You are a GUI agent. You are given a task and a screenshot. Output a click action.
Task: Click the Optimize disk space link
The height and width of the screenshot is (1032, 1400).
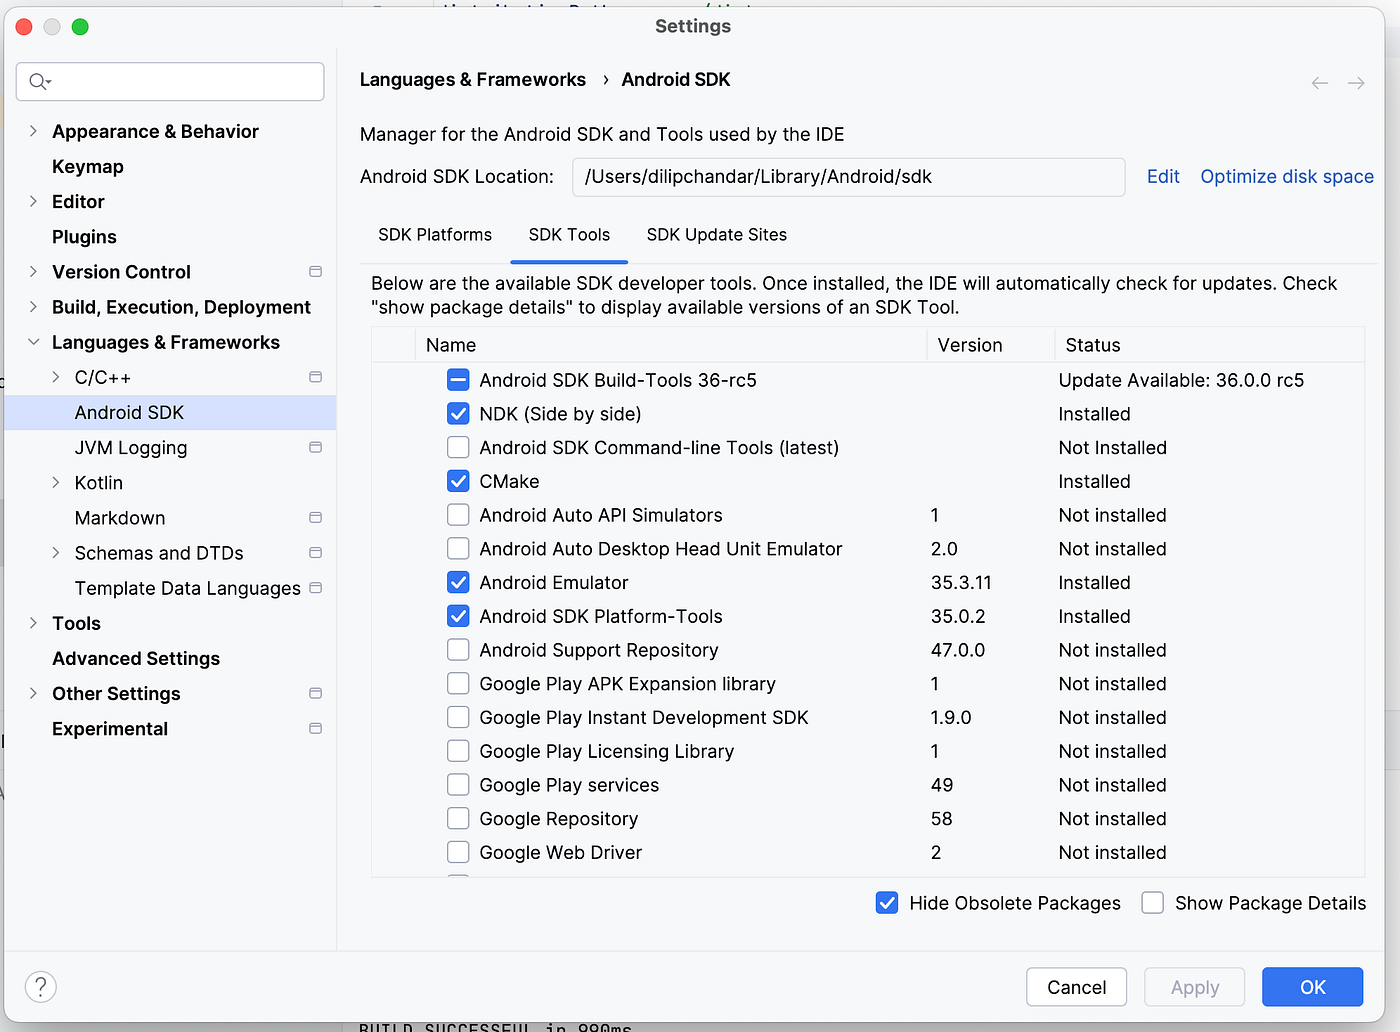click(1286, 177)
